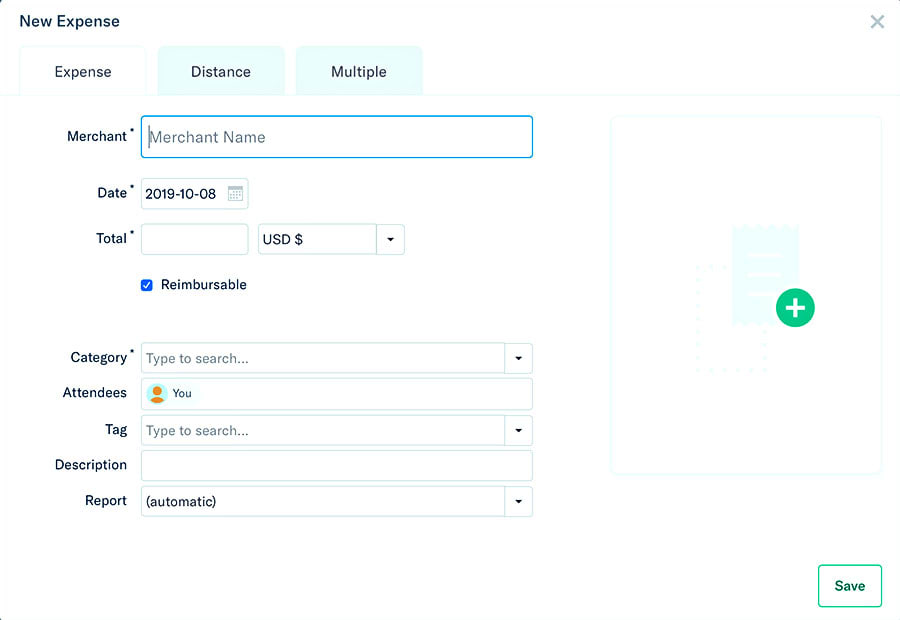The image size is (900, 620).
Task: Click the You attendee avatar icon
Action: pos(157,393)
